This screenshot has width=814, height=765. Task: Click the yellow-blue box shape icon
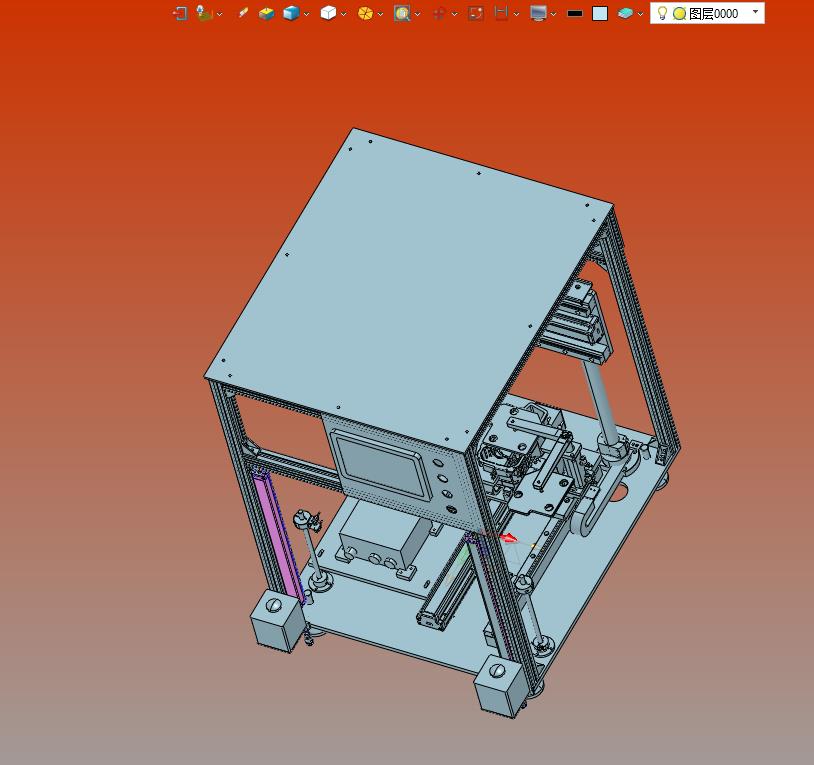click(x=266, y=13)
